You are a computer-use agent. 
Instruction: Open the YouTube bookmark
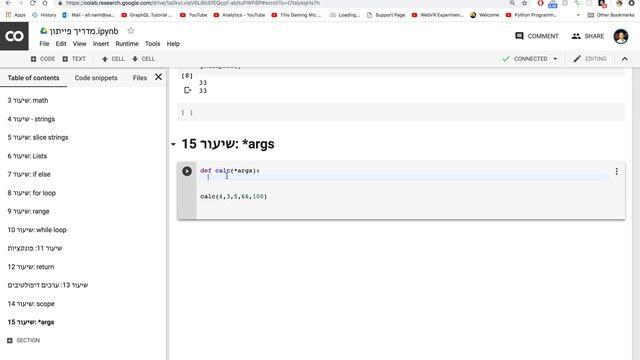pyautogui.click(x=193, y=15)
